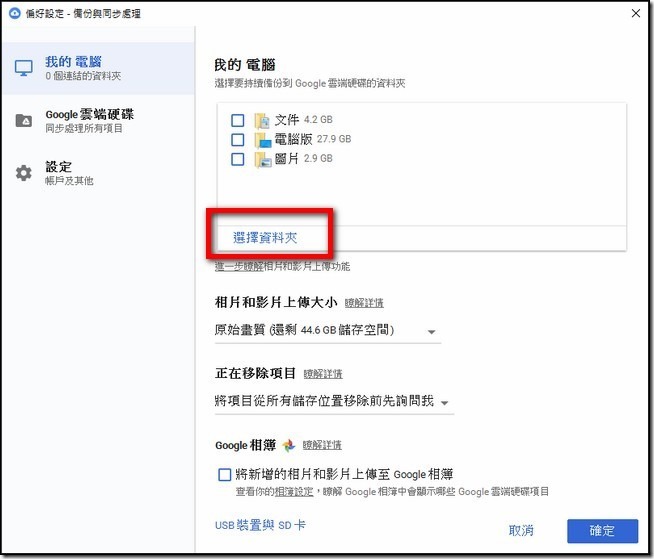Screen dimensions: 654x559
Task: Click the Google Drive folder icon in sidebar
Action: tap(23, 120)
